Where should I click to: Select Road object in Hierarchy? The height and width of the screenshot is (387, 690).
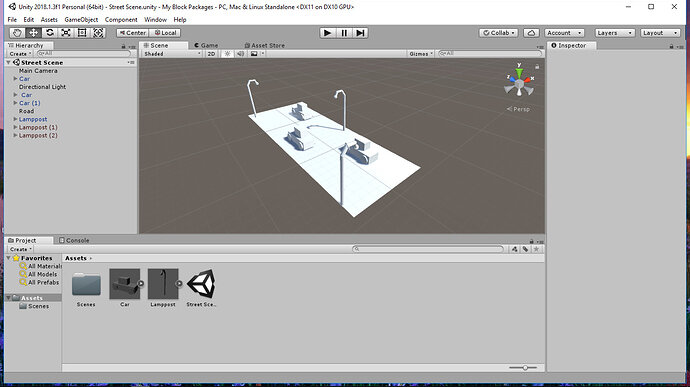[26, 111]
